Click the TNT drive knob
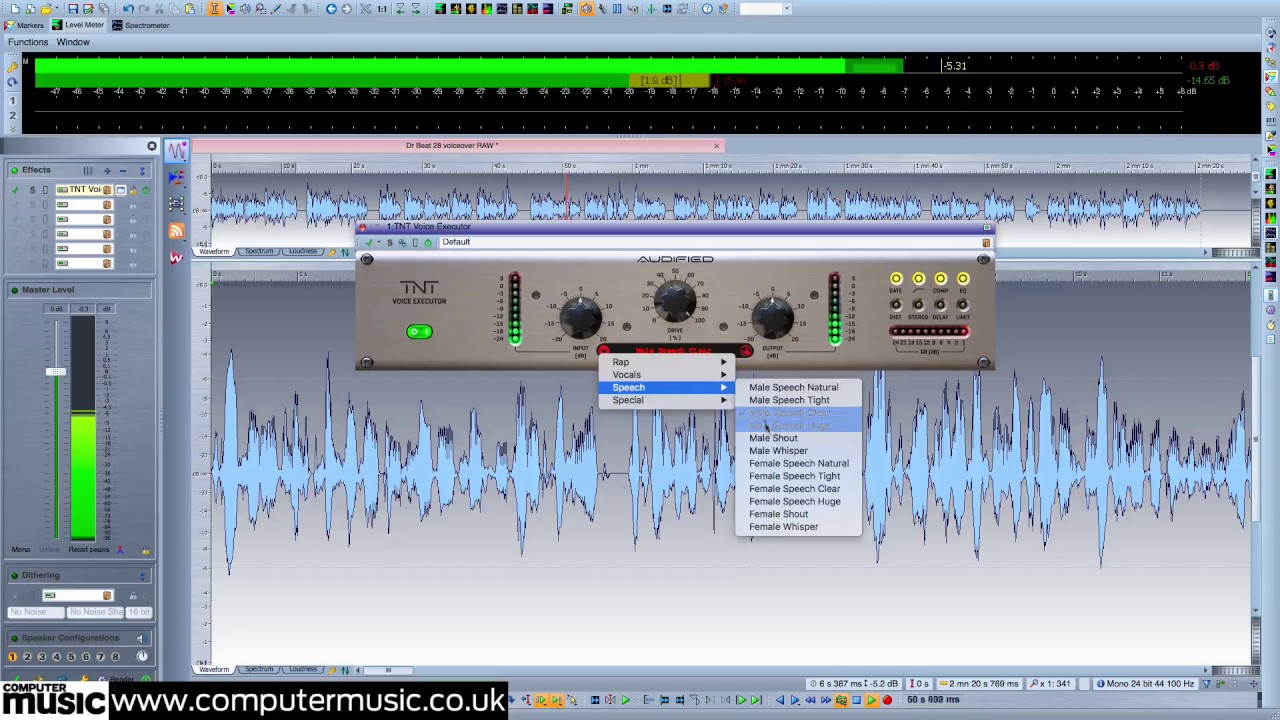This screenshot has width=1280, height=720. tap(676, 300)
